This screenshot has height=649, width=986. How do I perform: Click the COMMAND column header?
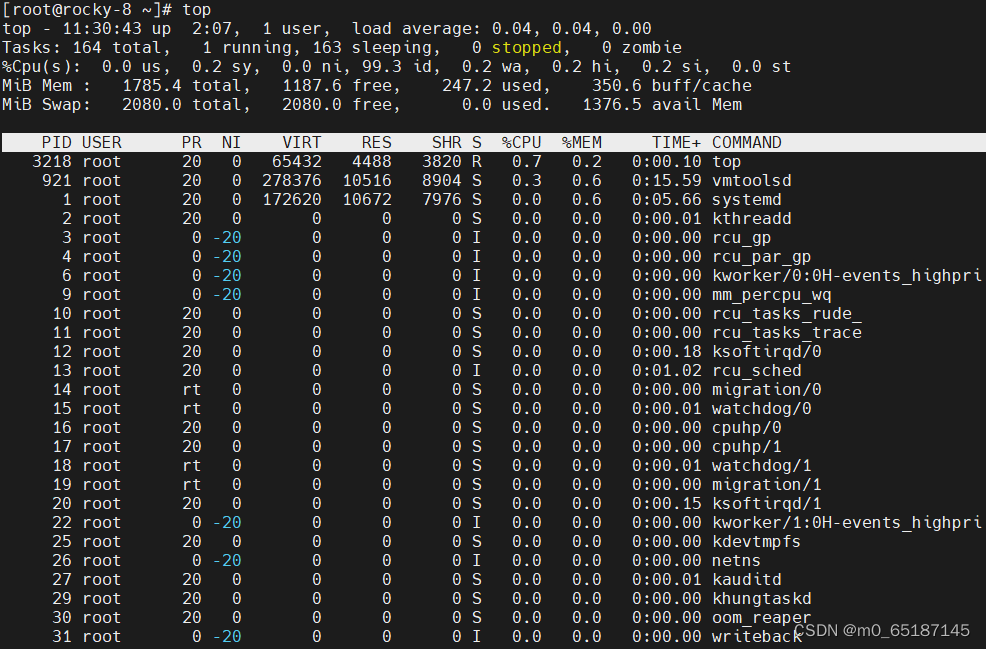746,142
